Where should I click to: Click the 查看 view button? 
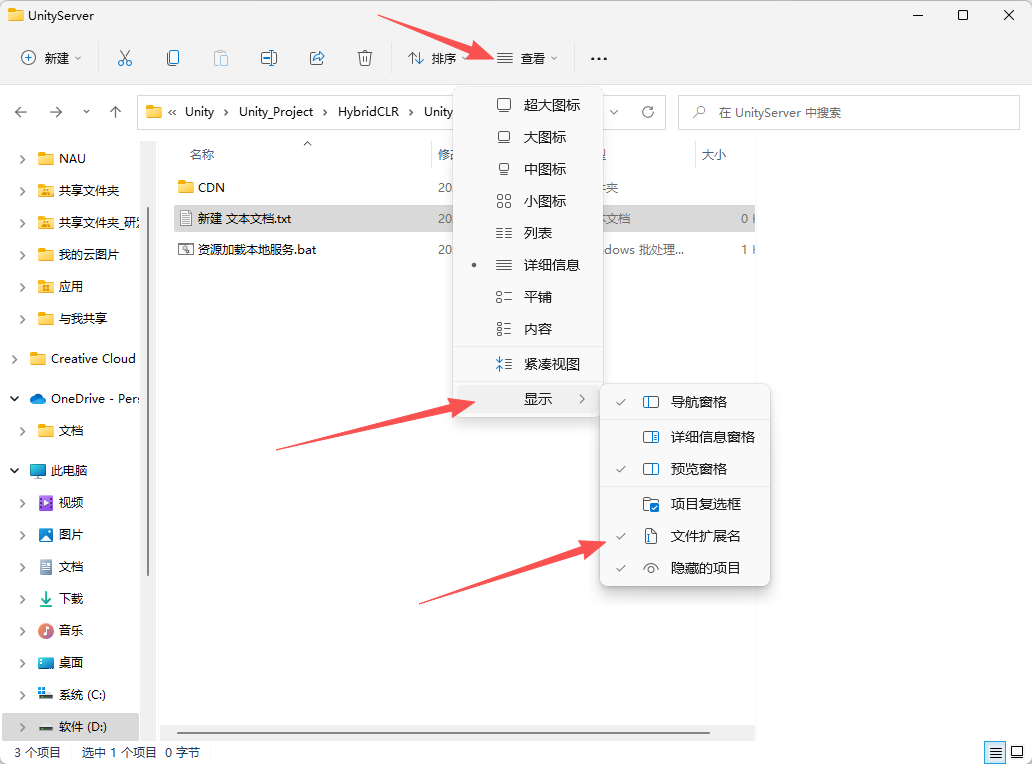tap(527, 59)
